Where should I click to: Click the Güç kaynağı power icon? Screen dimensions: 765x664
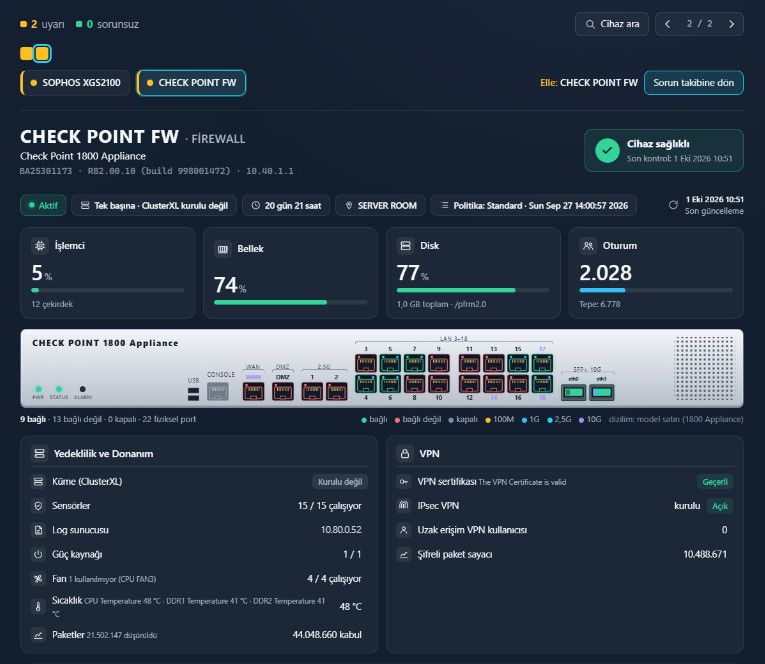click(x=38, y=554)
